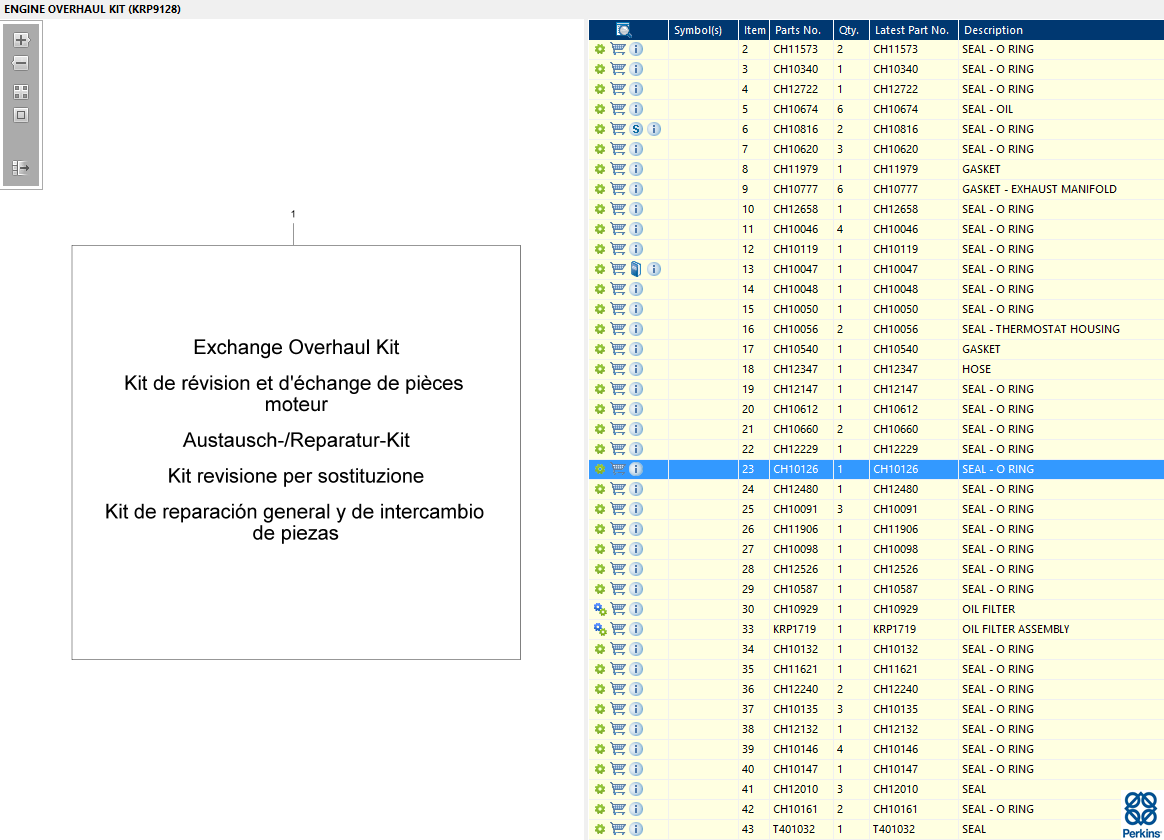Sort by the Qty. column header
The width and height of the screenshot is (1164, 840).
[851, 30]
